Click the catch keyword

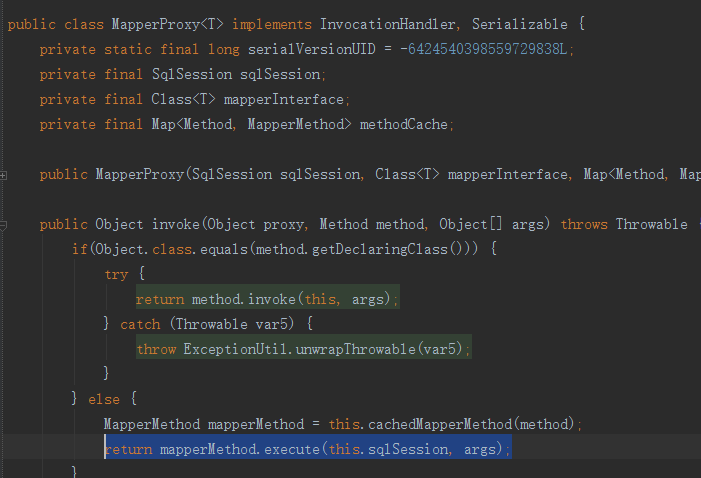pyautogui.click(x=140, y=324)
